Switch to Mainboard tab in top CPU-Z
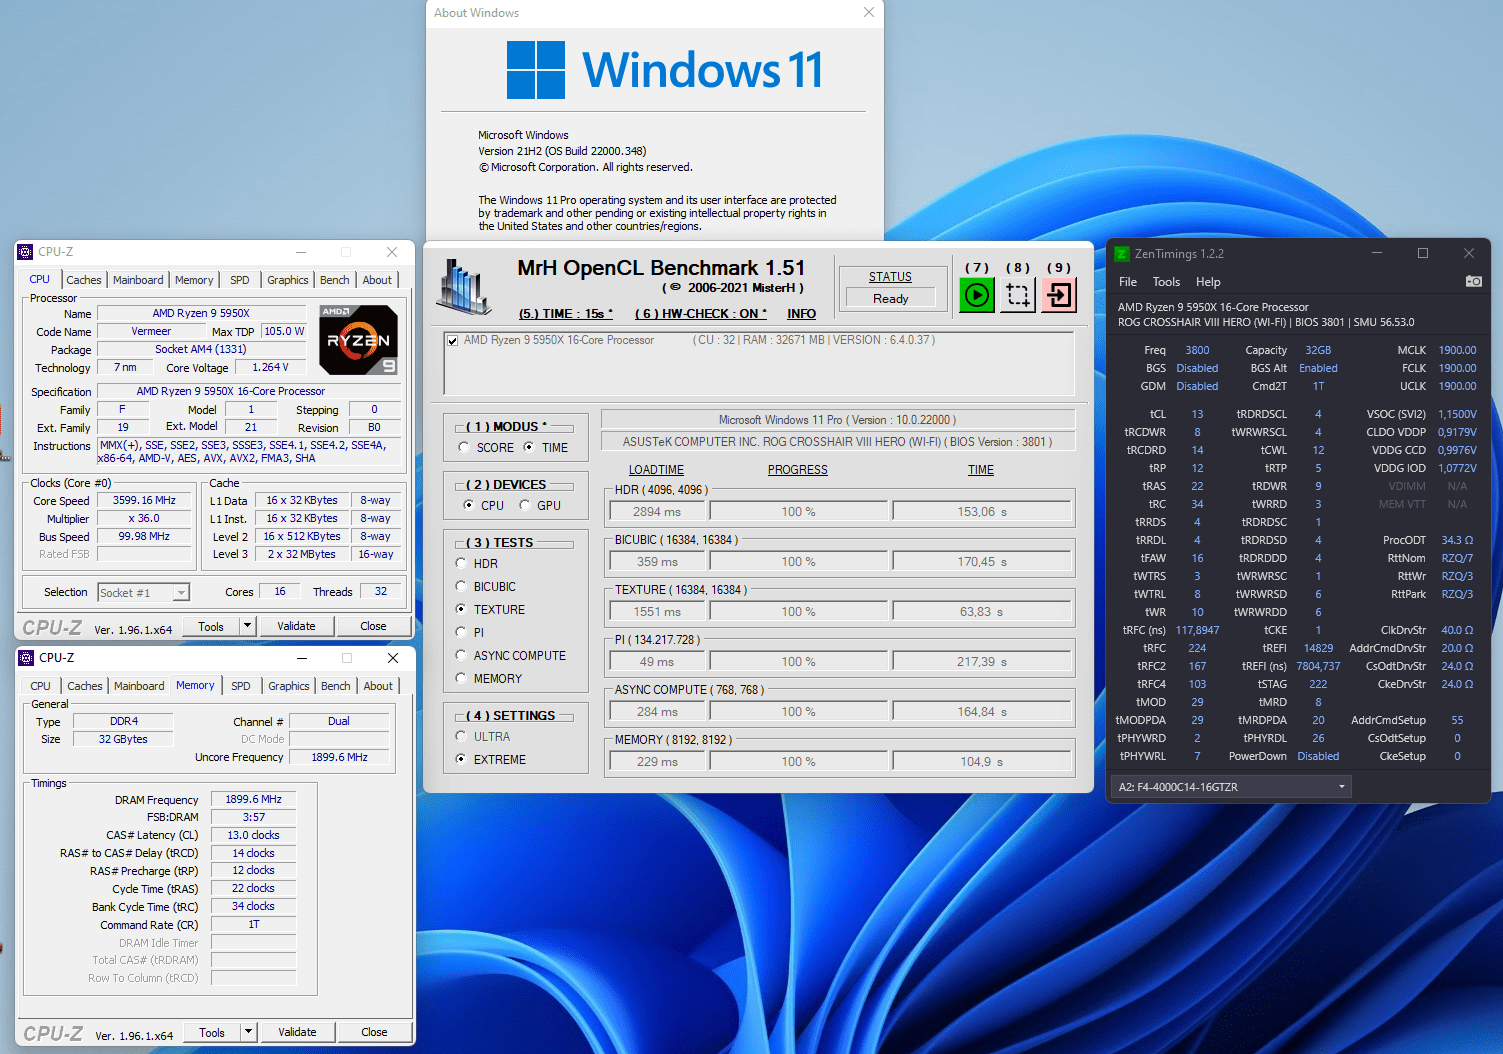Image resolution: width=1503 pixels, height=1054 pixels. coord(138,280)
